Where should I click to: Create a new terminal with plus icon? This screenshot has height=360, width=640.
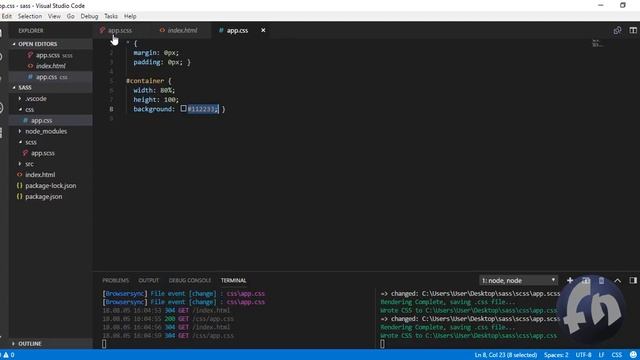(x=570, y=280)
